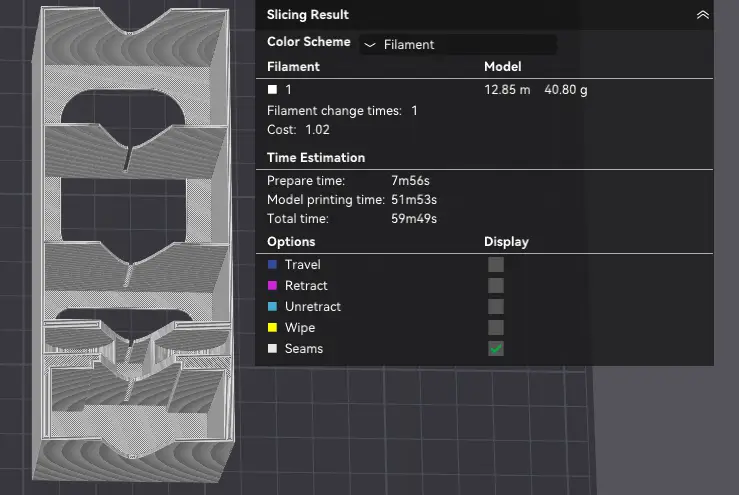Viewport: 739px width, 495px height.
Task: Open the Color Scheme Filament dropdown
Action: (x=458, y=44)
